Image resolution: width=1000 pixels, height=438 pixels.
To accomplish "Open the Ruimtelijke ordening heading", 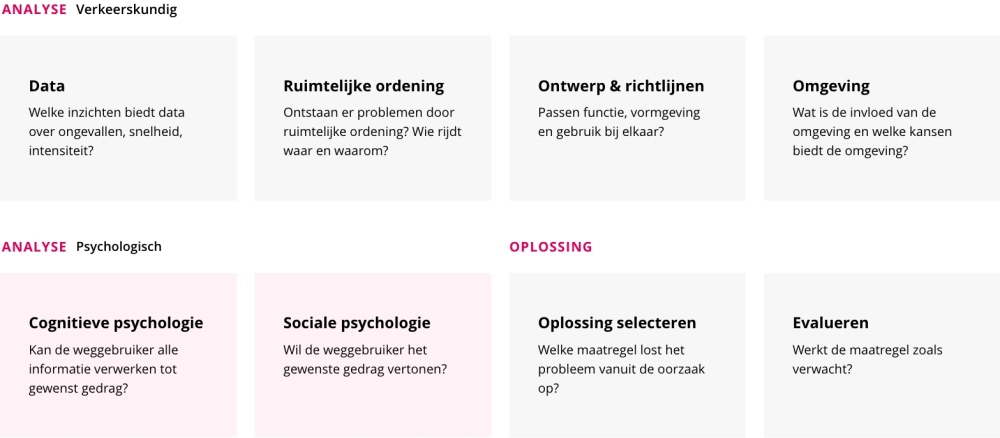I will pos(363,86).
